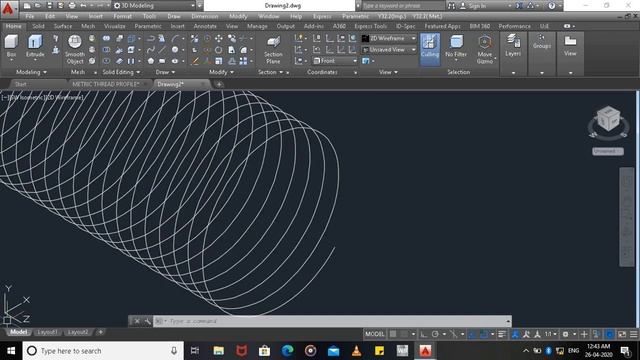Click the Box solid primitive tool
640x360 pixels.
tap(11, 46)
